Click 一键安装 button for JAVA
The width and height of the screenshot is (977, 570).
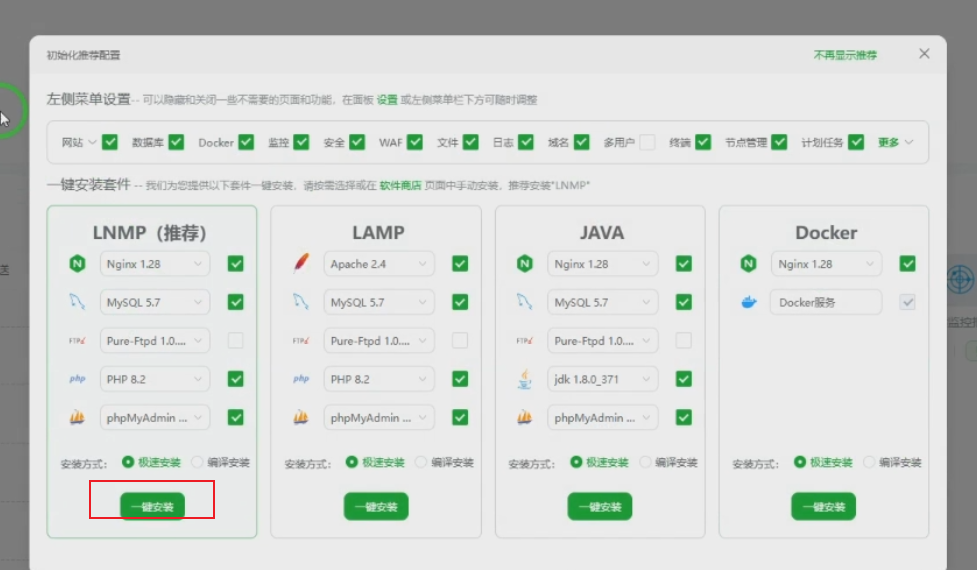[599, 506]
